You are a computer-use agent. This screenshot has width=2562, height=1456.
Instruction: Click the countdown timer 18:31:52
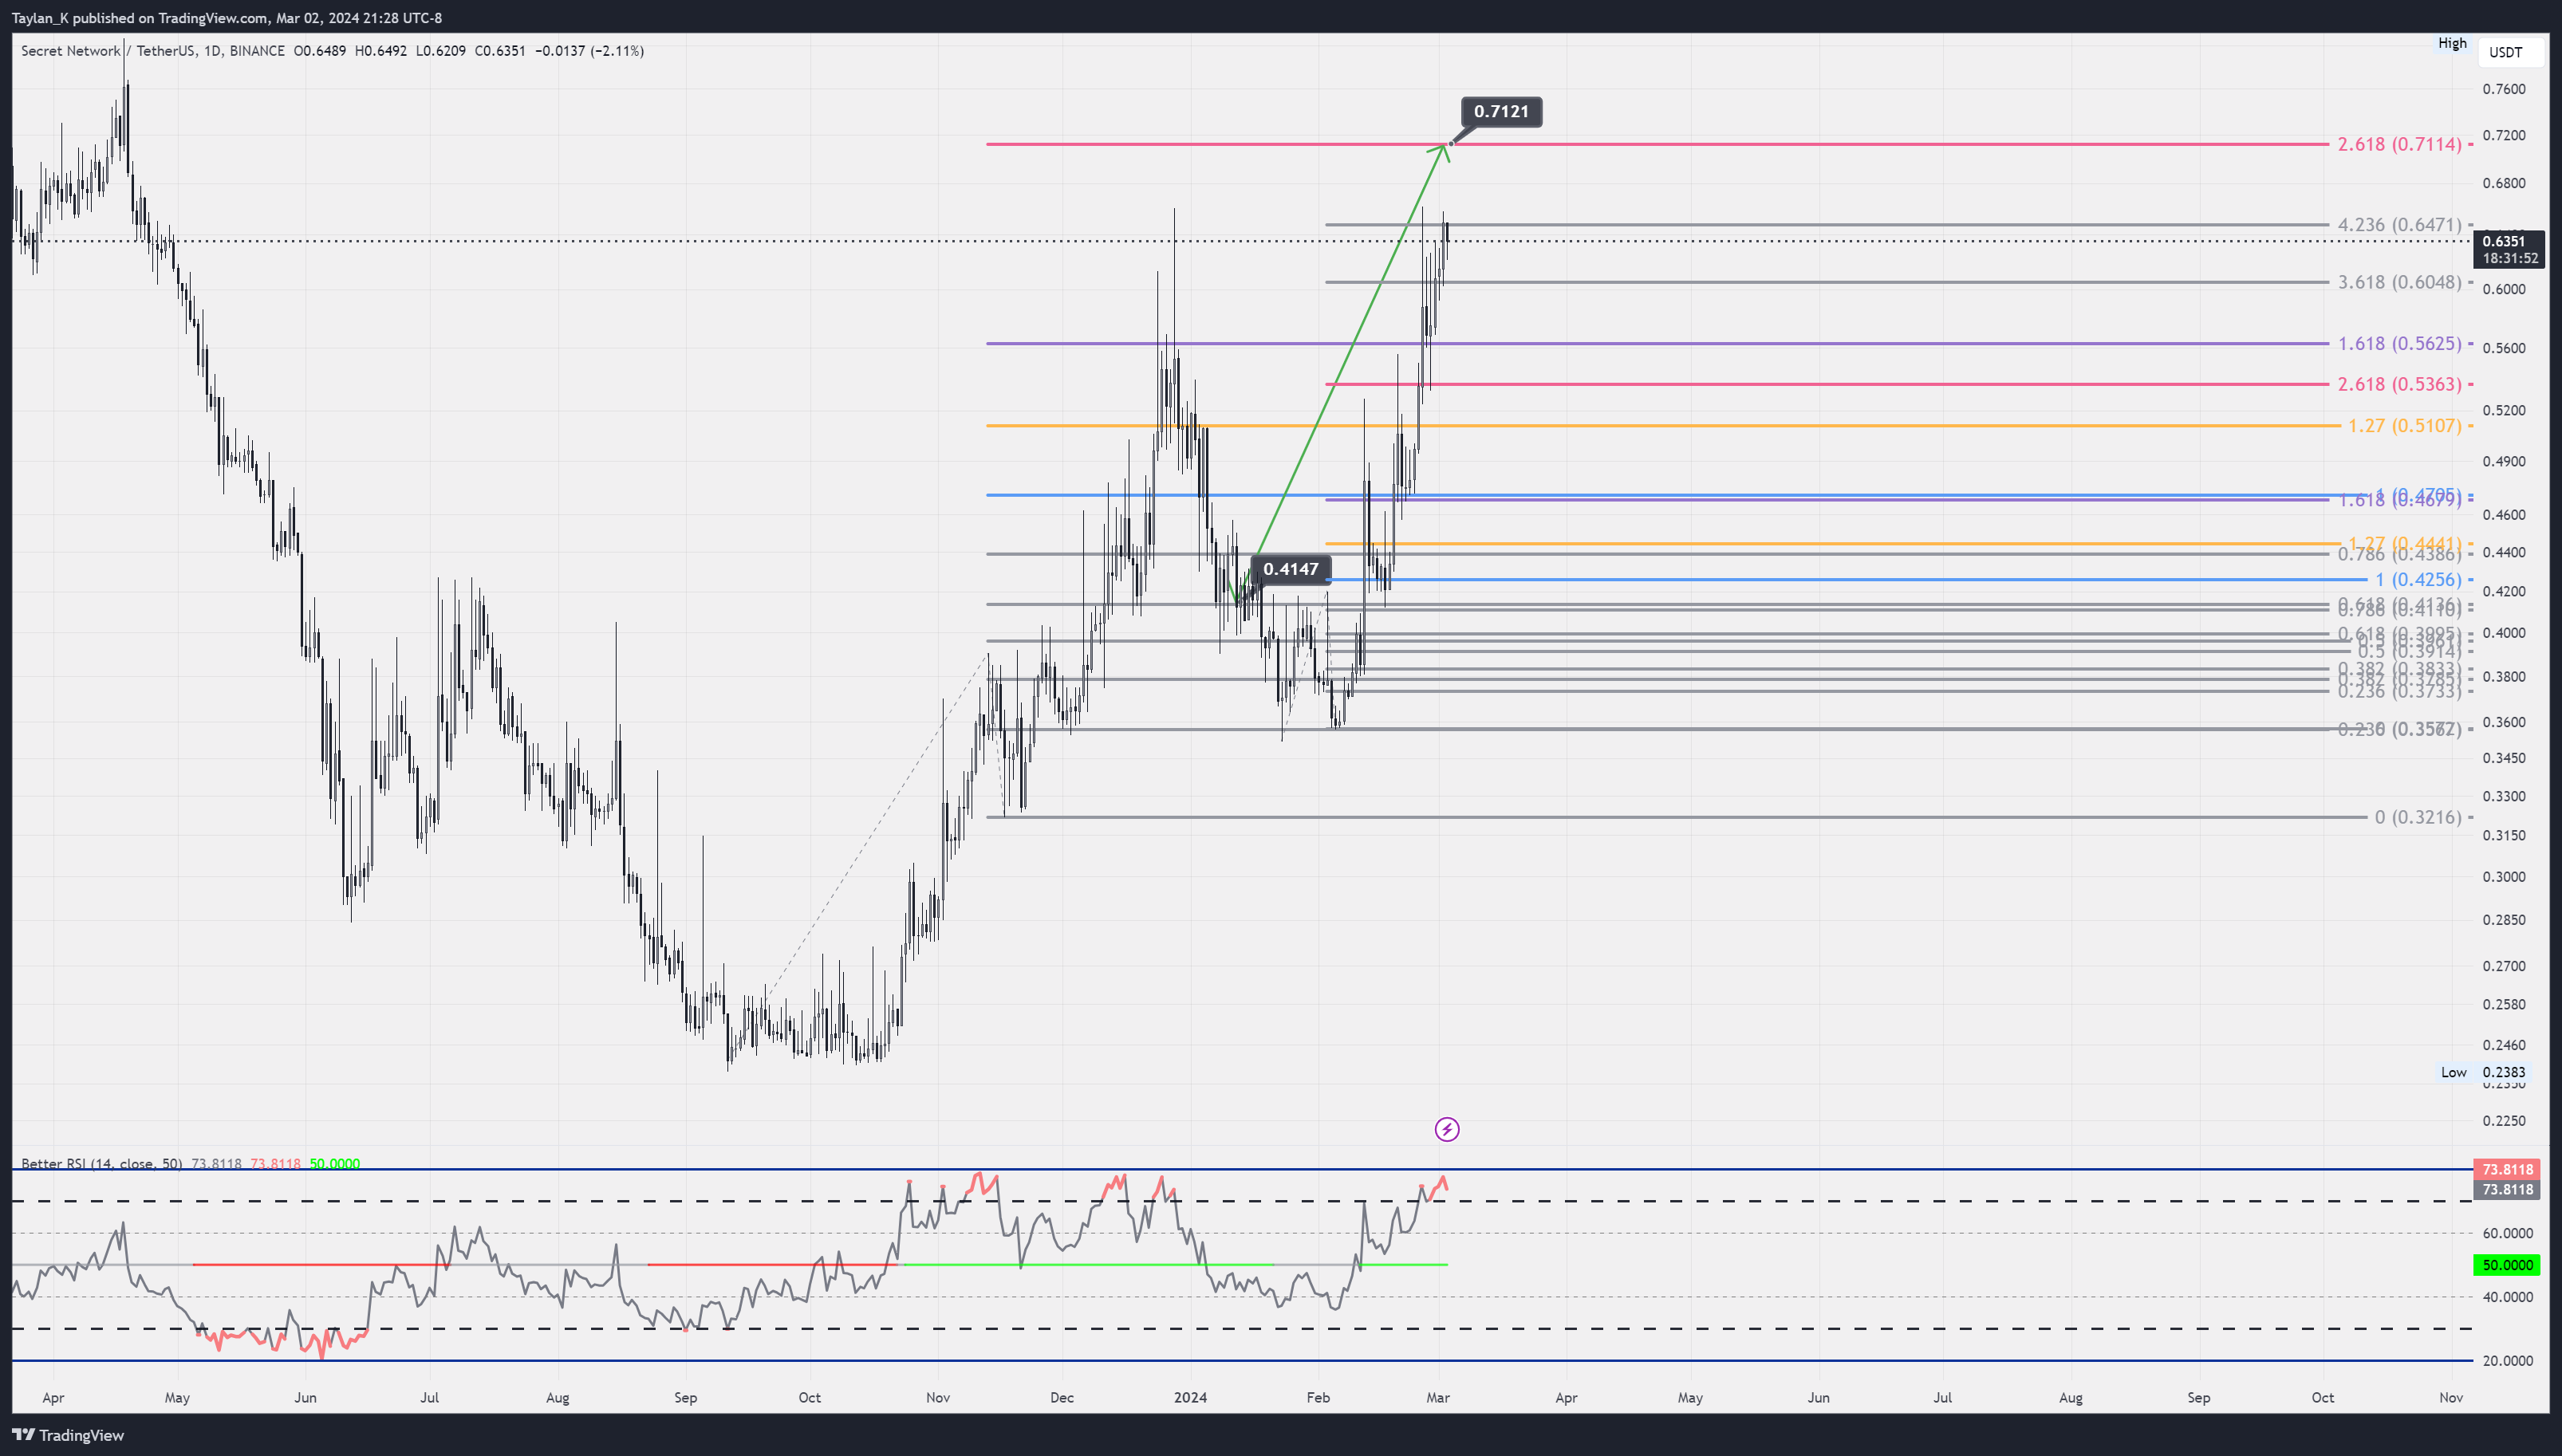pyautogui.click(x=2509, y=258)
